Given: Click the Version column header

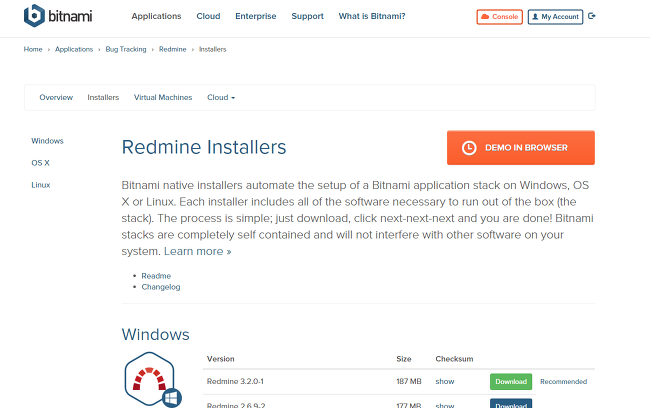Looking at the screenshot, I should 221,359.
